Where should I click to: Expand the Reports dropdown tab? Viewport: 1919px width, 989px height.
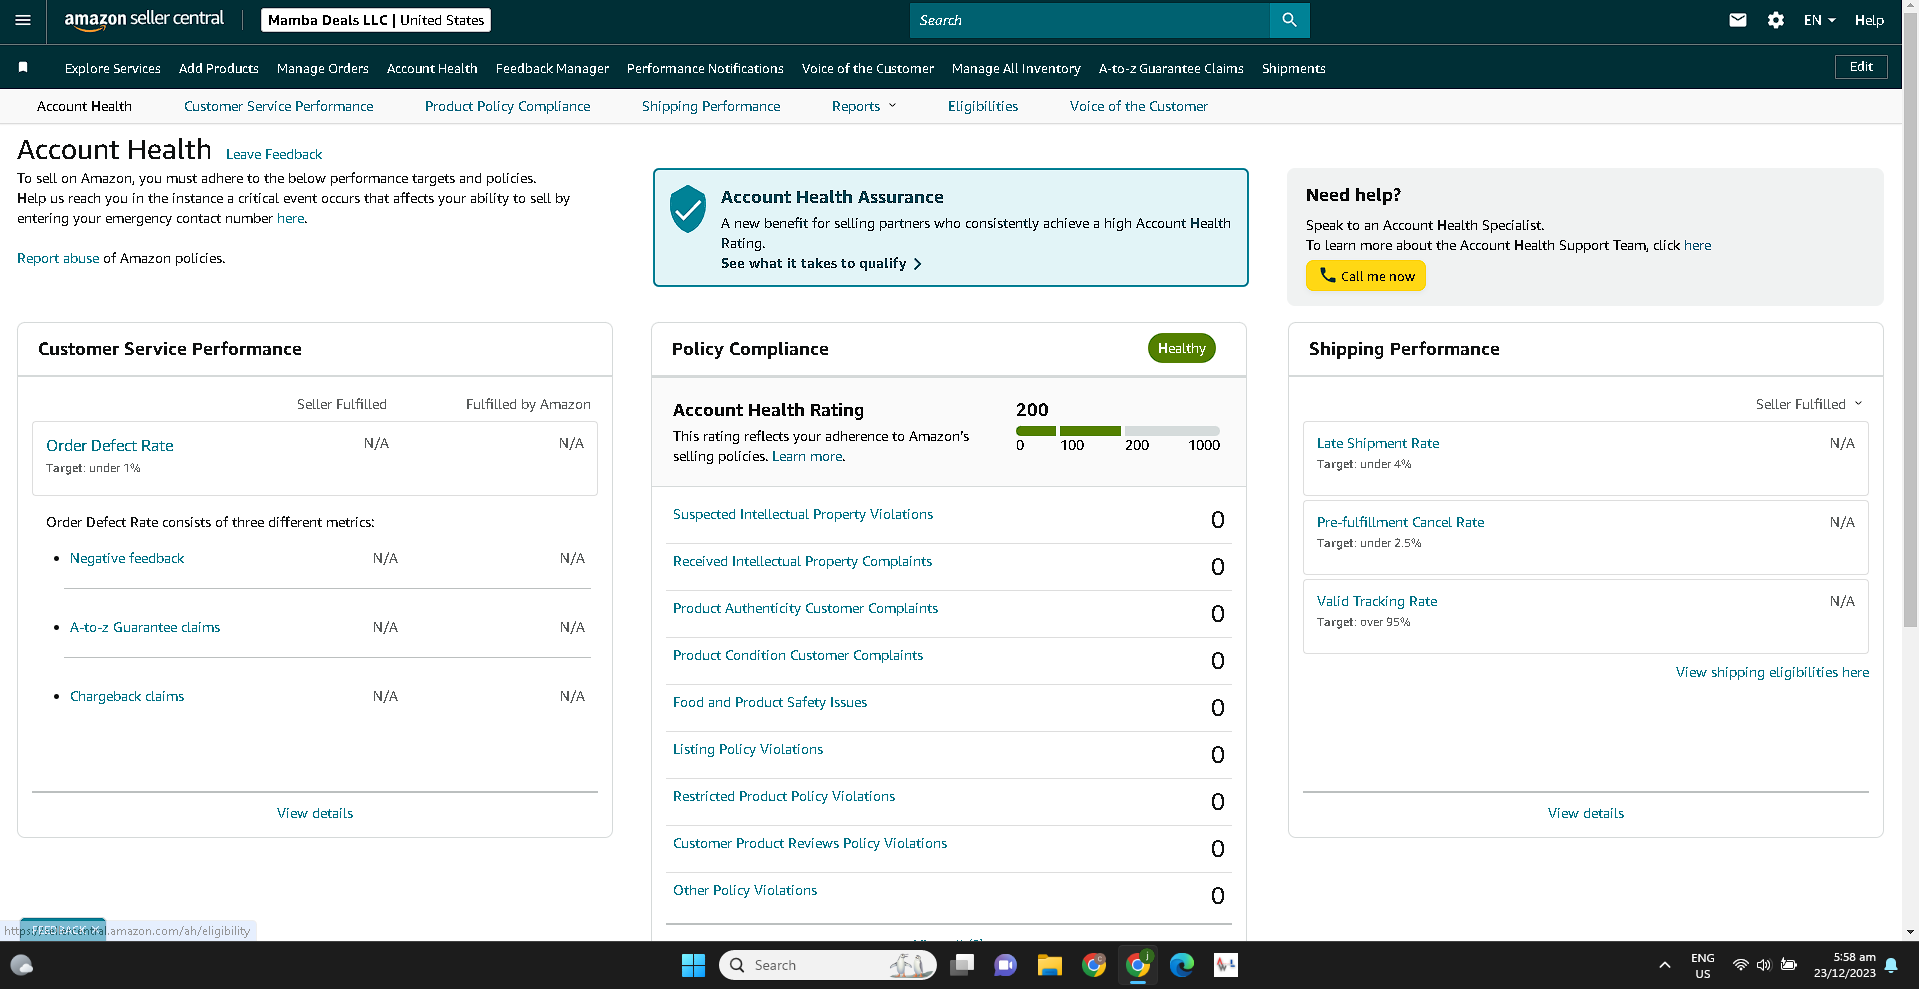click(x=864, y=106)
